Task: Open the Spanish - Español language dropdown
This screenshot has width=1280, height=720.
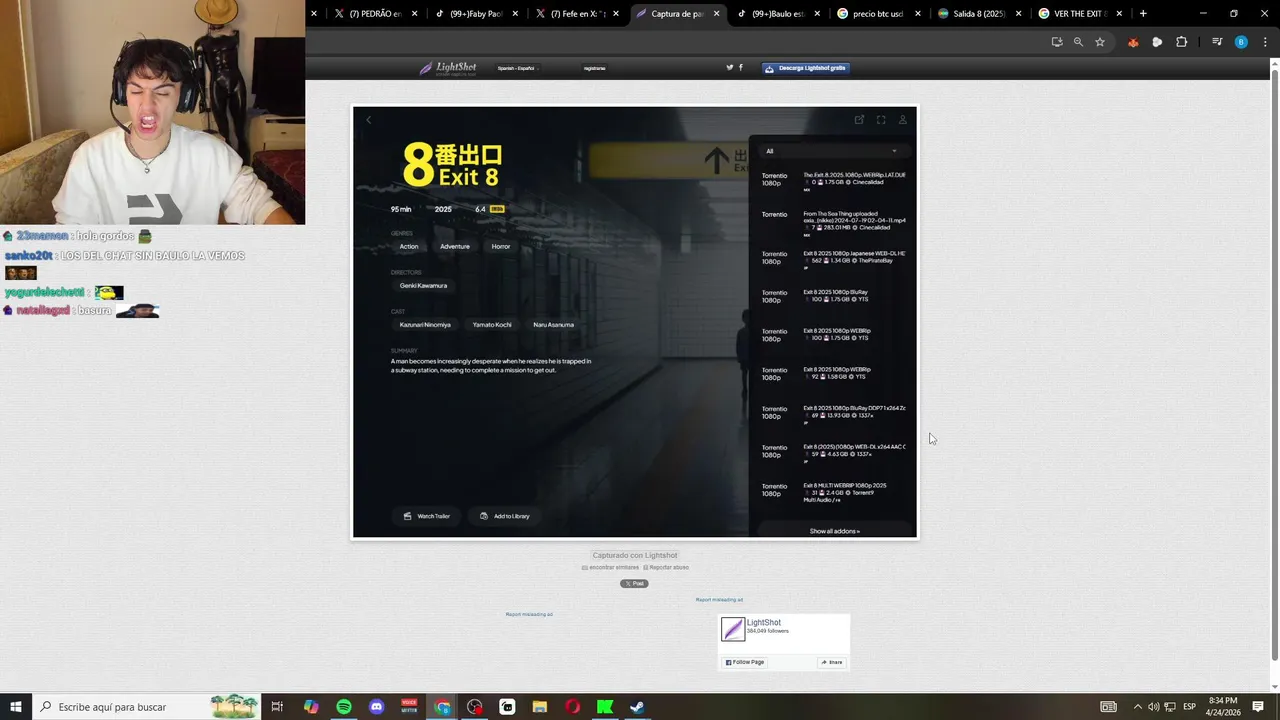Action: coord(518,68)
